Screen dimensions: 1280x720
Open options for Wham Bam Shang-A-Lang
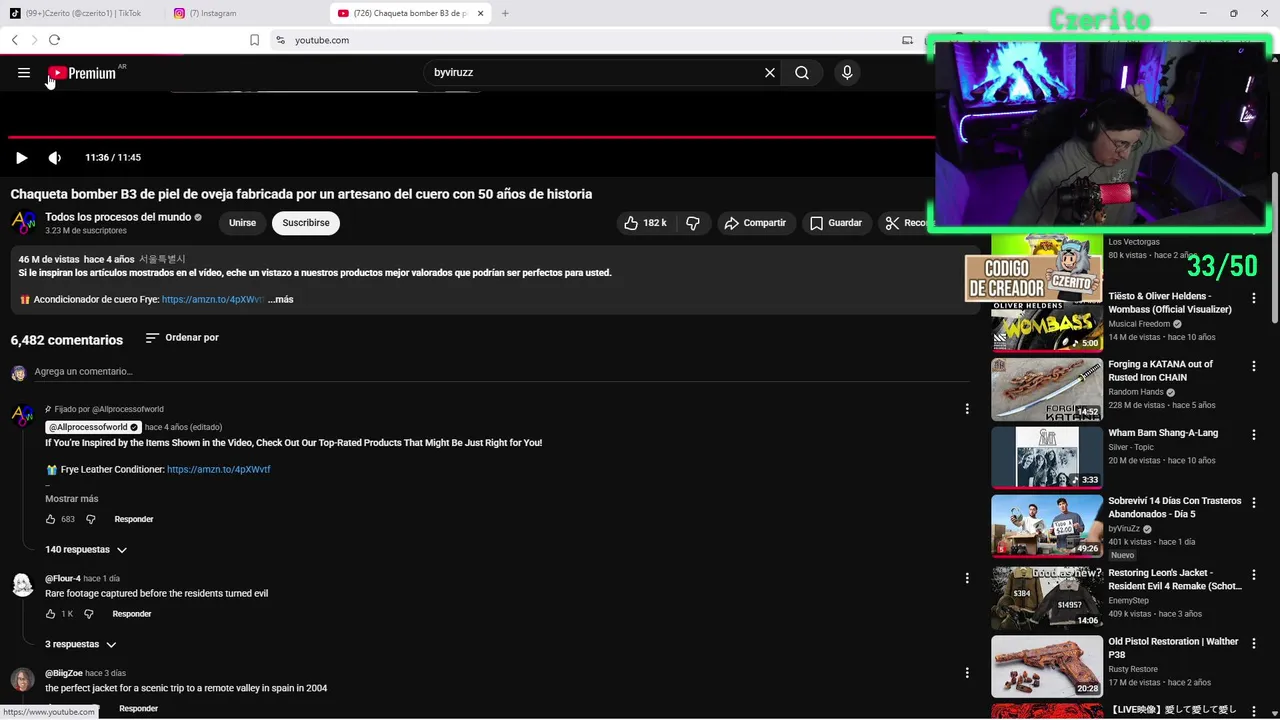coord(1253,434)
